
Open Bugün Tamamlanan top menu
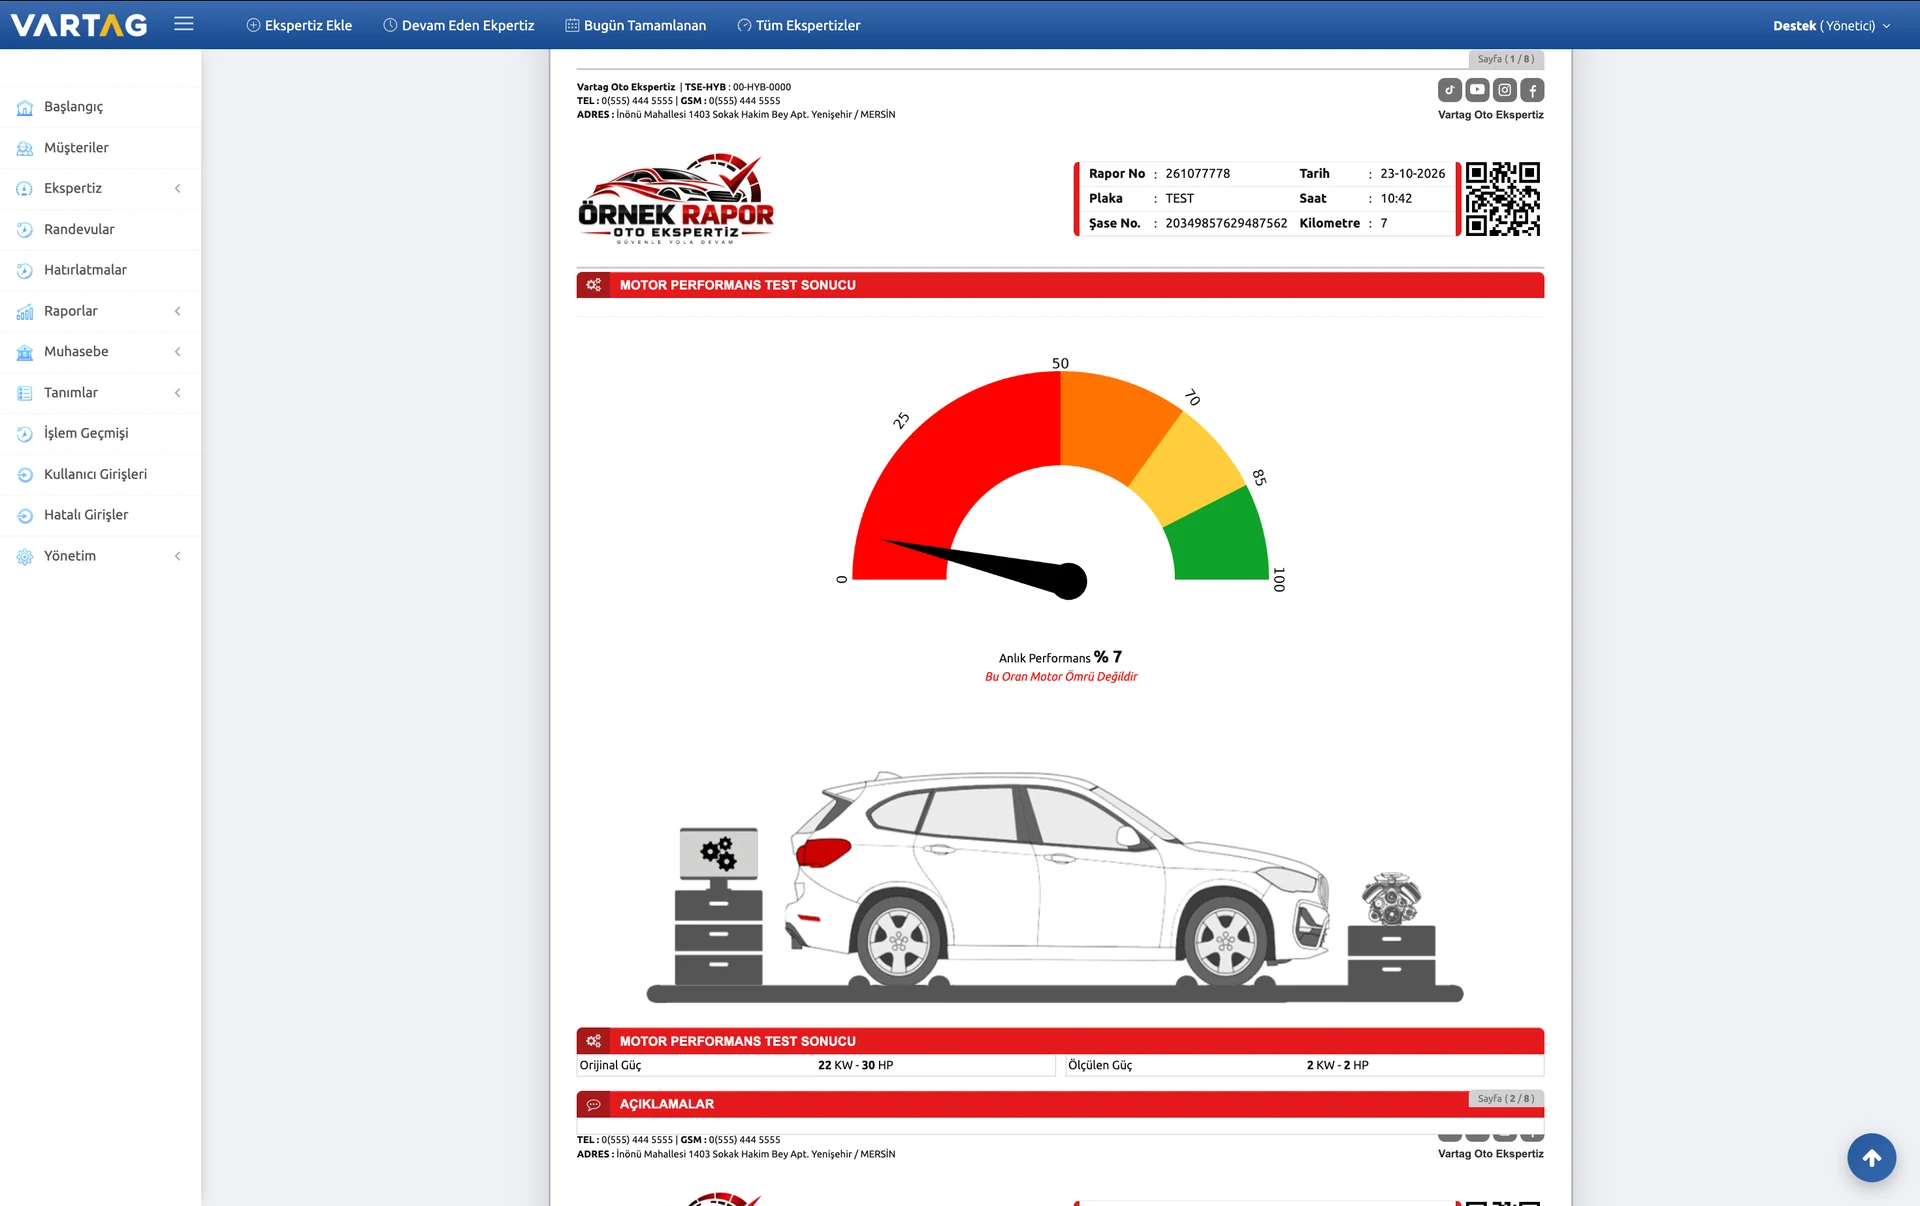pos(636,25)
